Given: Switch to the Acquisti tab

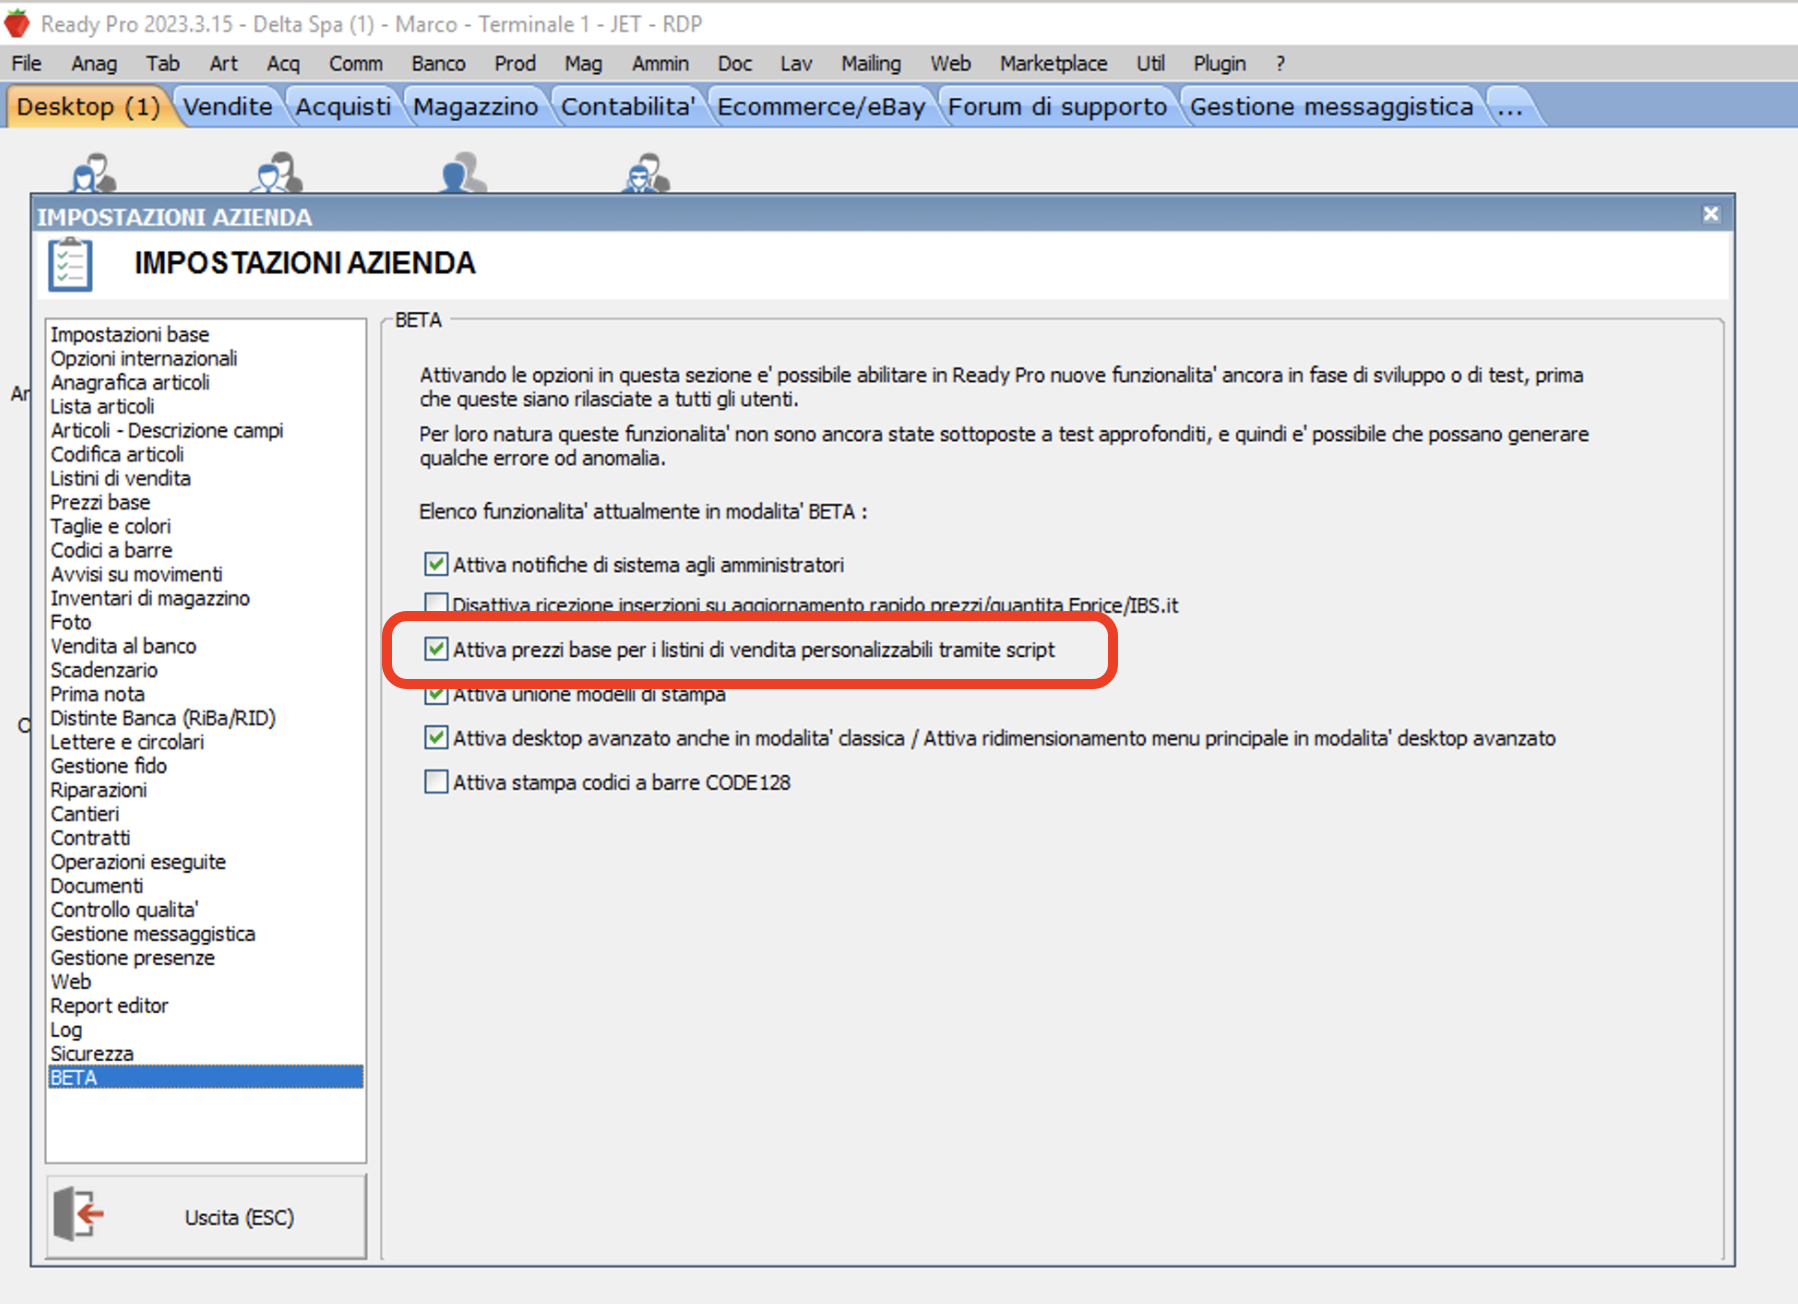Looking at the screenshot, I should click(343, 106).
